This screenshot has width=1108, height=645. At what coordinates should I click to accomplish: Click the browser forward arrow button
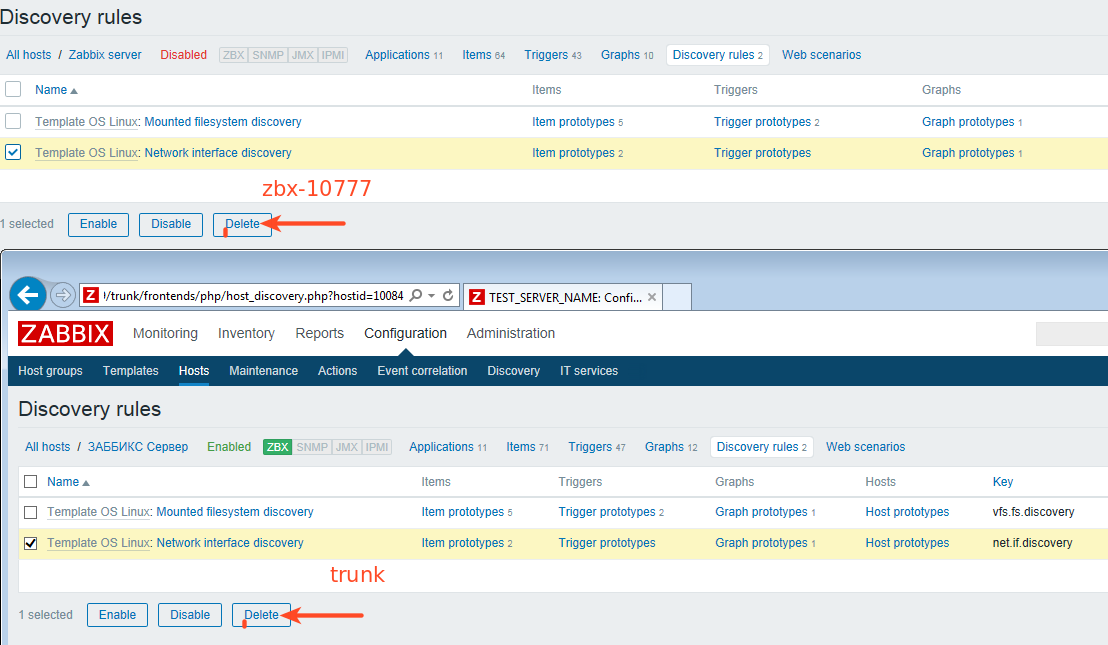(63, 295)
